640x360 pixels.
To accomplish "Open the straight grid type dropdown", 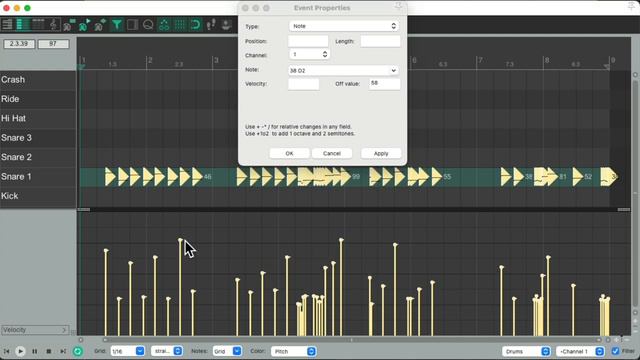I will point(167,351).
